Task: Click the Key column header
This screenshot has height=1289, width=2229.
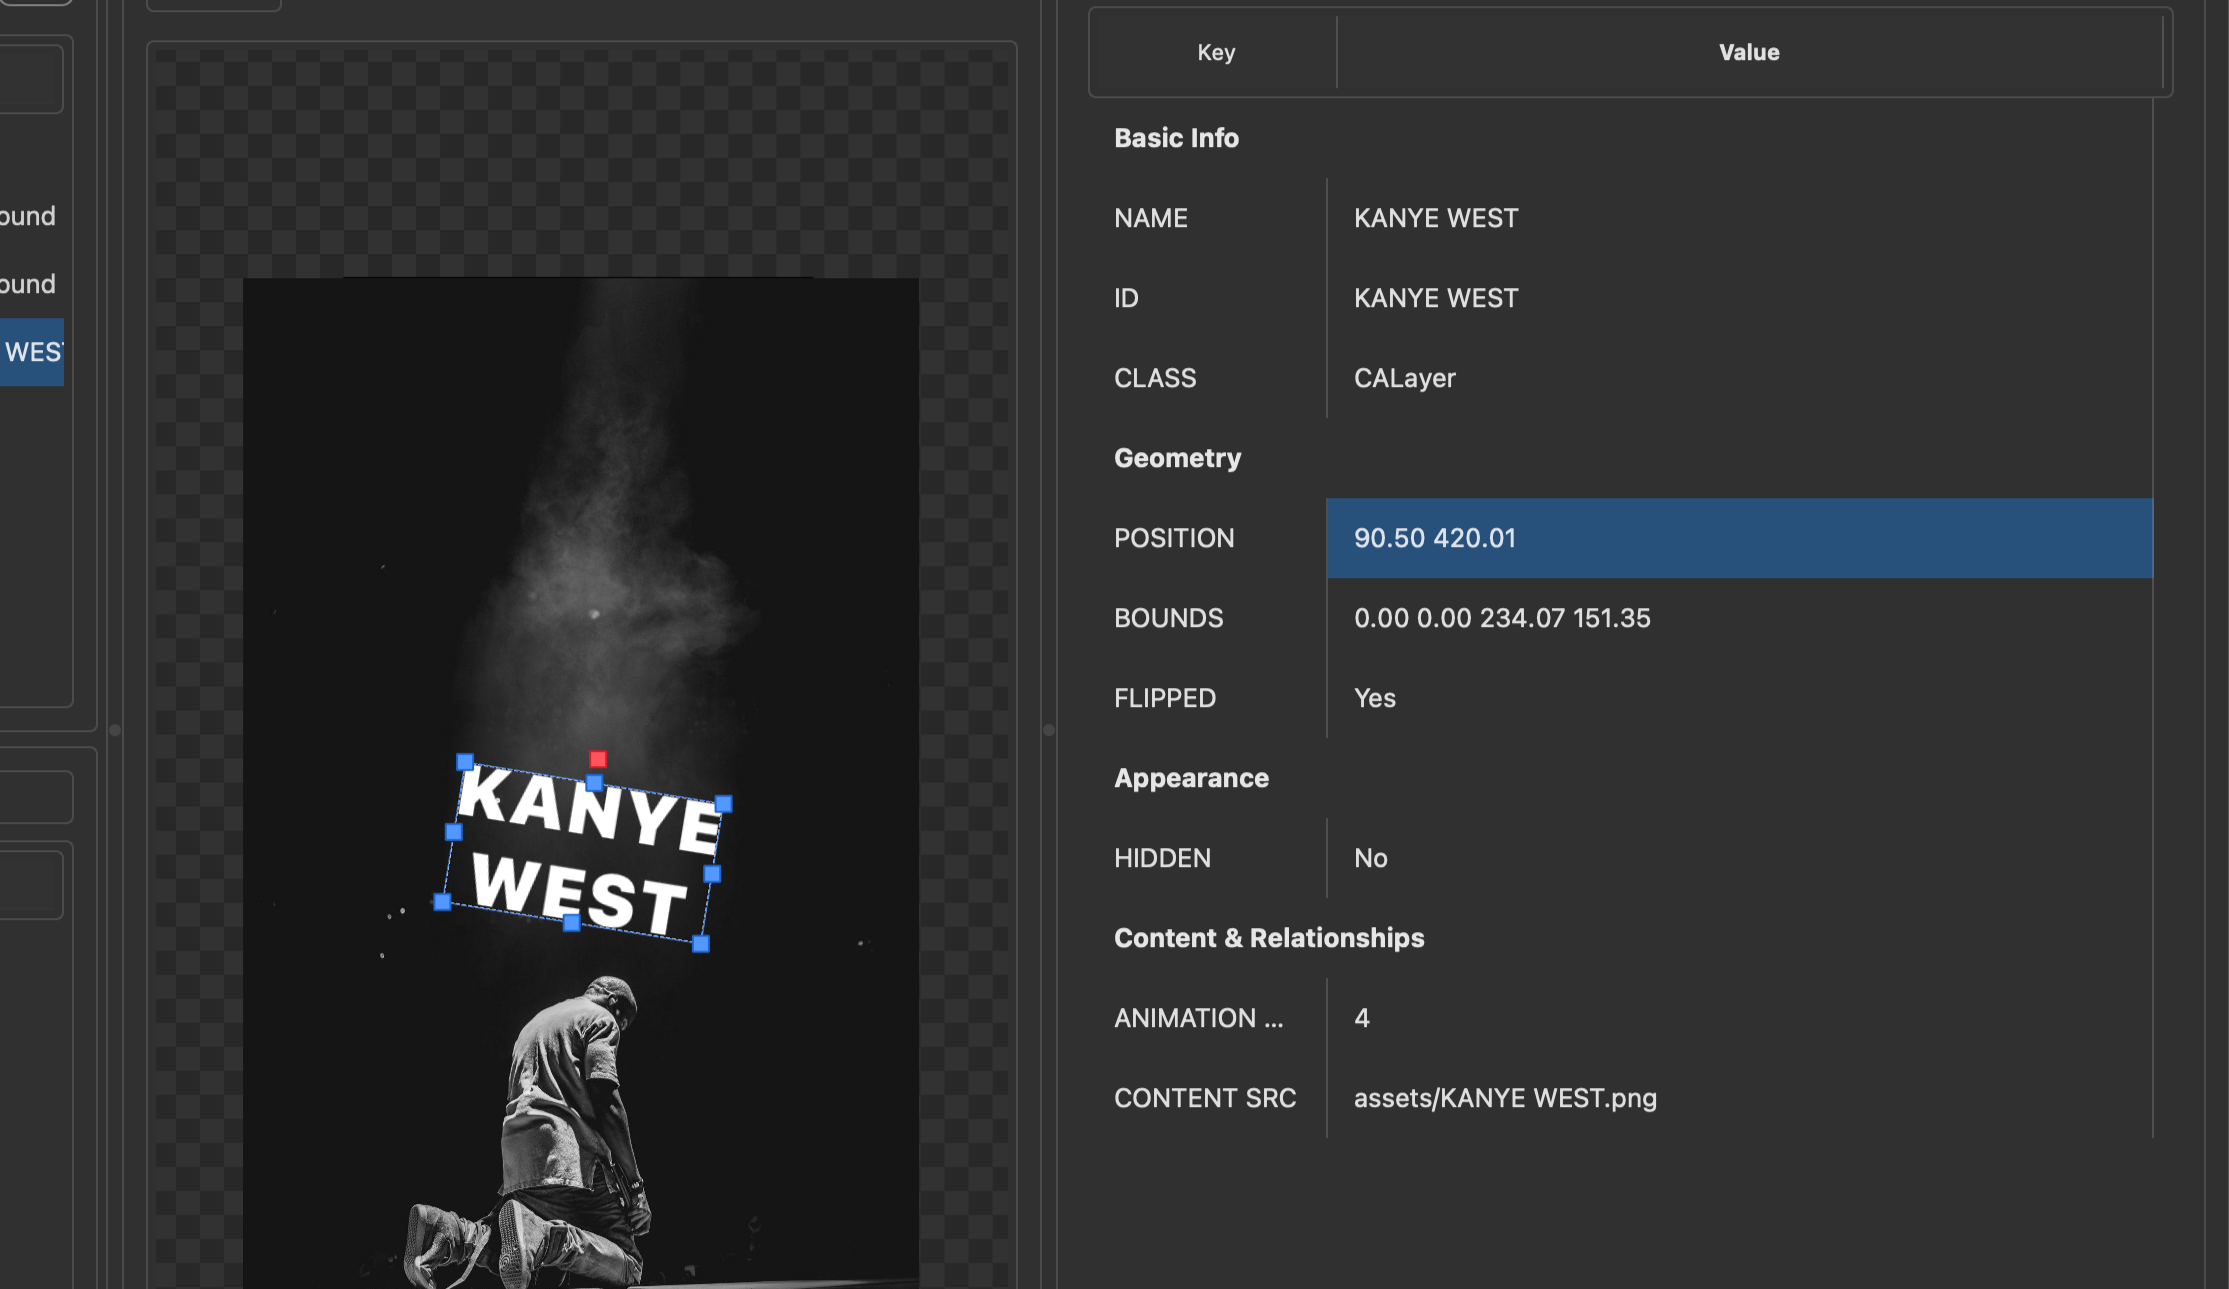Action: (x=1216, y=52)
